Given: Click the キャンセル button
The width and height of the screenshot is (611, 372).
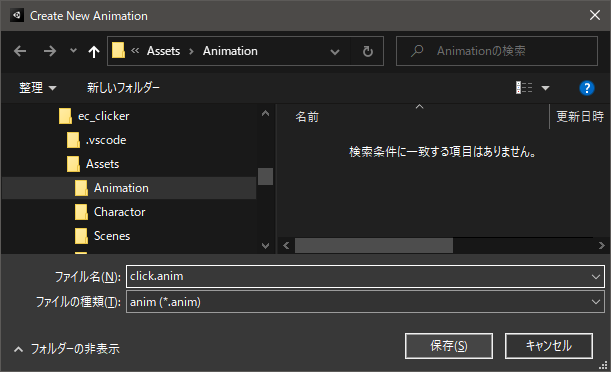Looking at the screenshot, I should [x=549, y=346].
